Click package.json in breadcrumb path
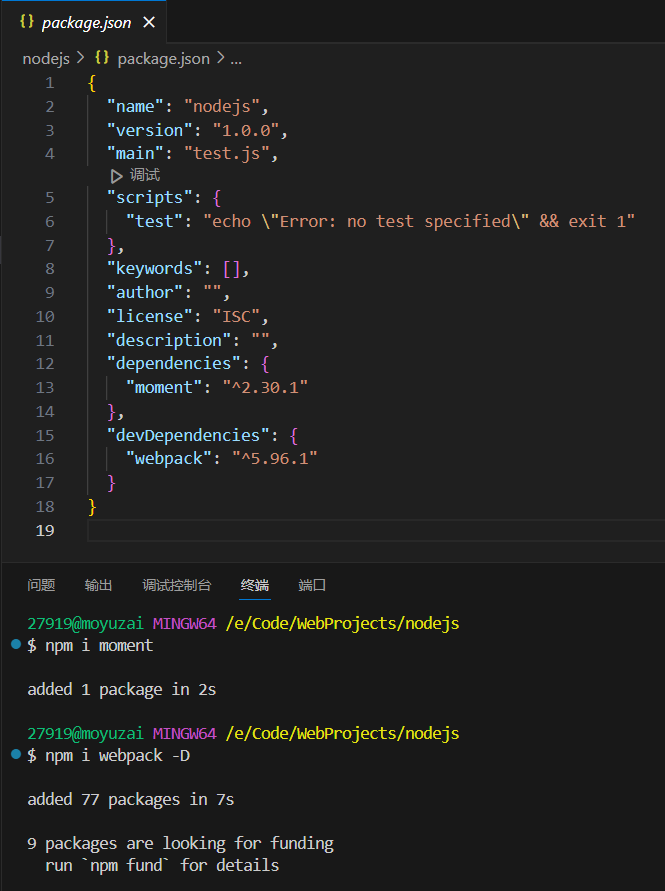The image size is (665, 891). (163, 59)
